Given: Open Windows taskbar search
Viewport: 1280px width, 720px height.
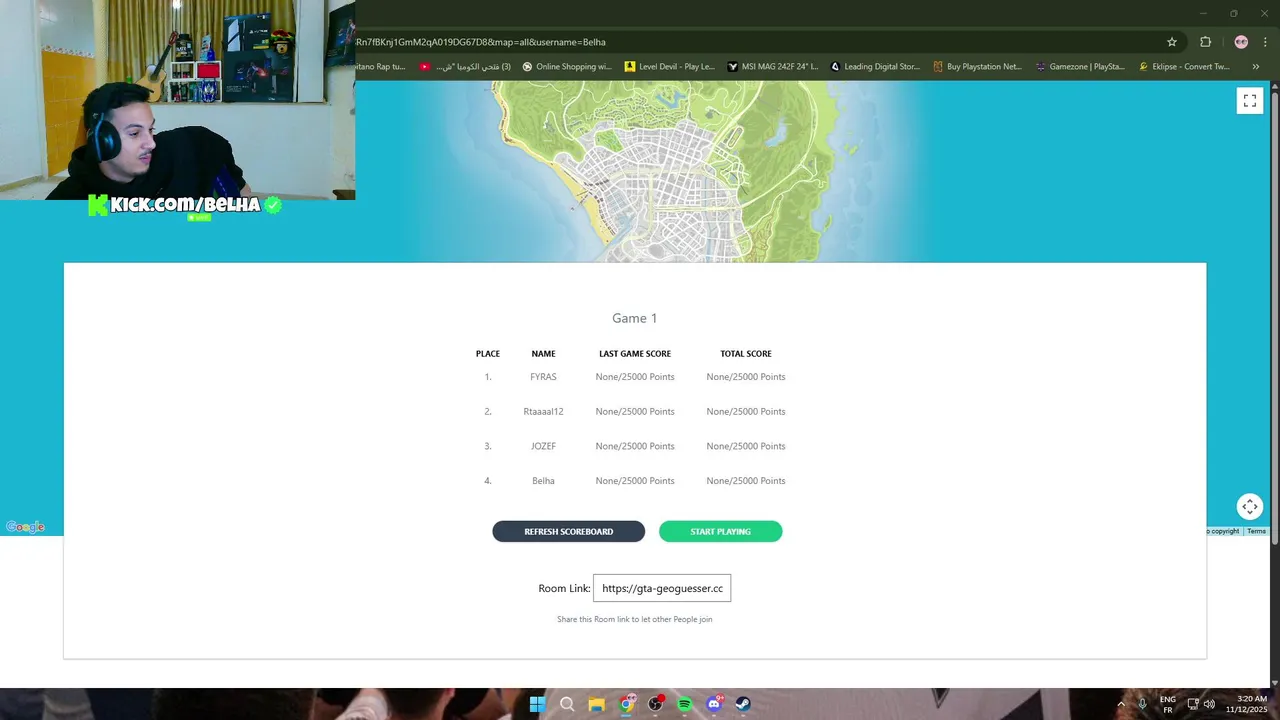Looking at the screenshot, I should click(x=567, y=704).
